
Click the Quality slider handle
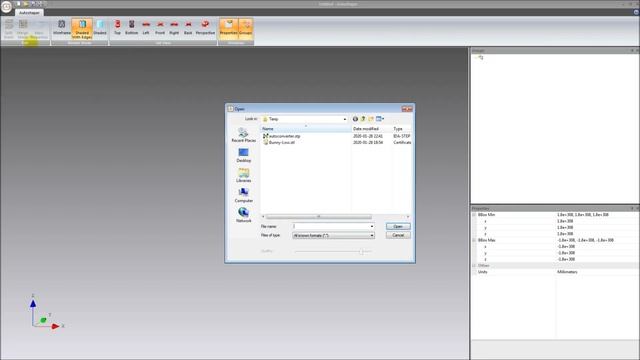click(x=361, y=251)
